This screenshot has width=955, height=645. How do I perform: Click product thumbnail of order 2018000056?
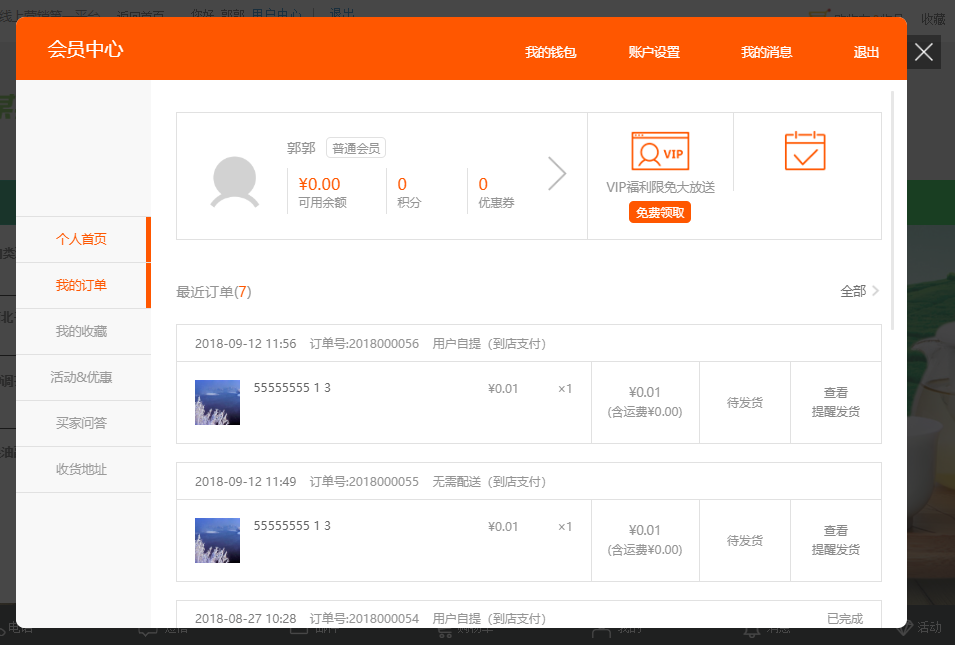[x=217, y=402]
